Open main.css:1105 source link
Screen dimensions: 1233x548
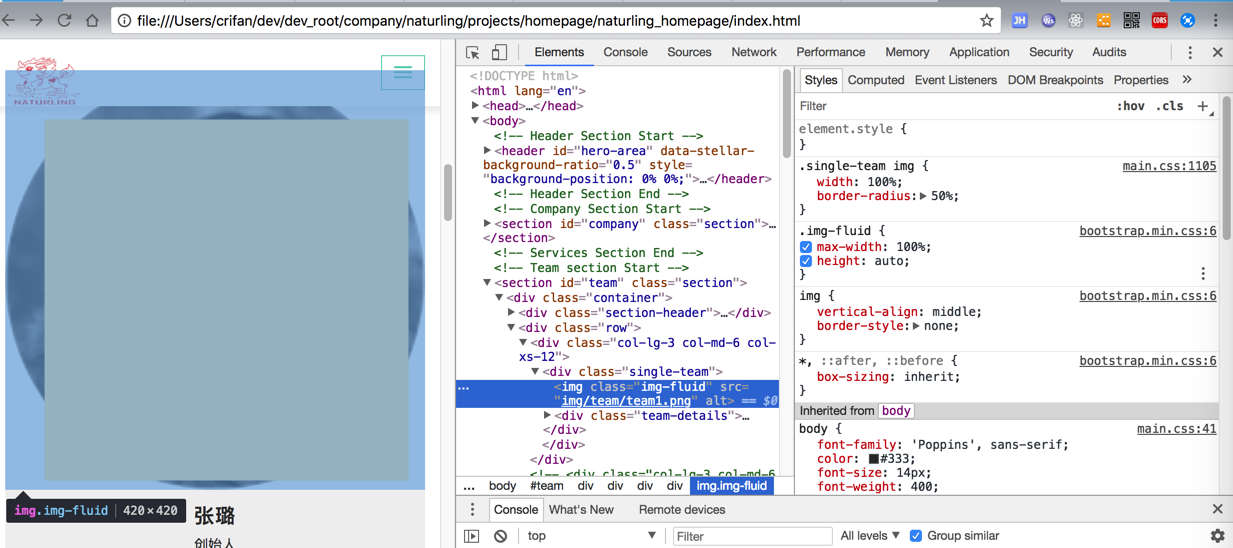1169,166
